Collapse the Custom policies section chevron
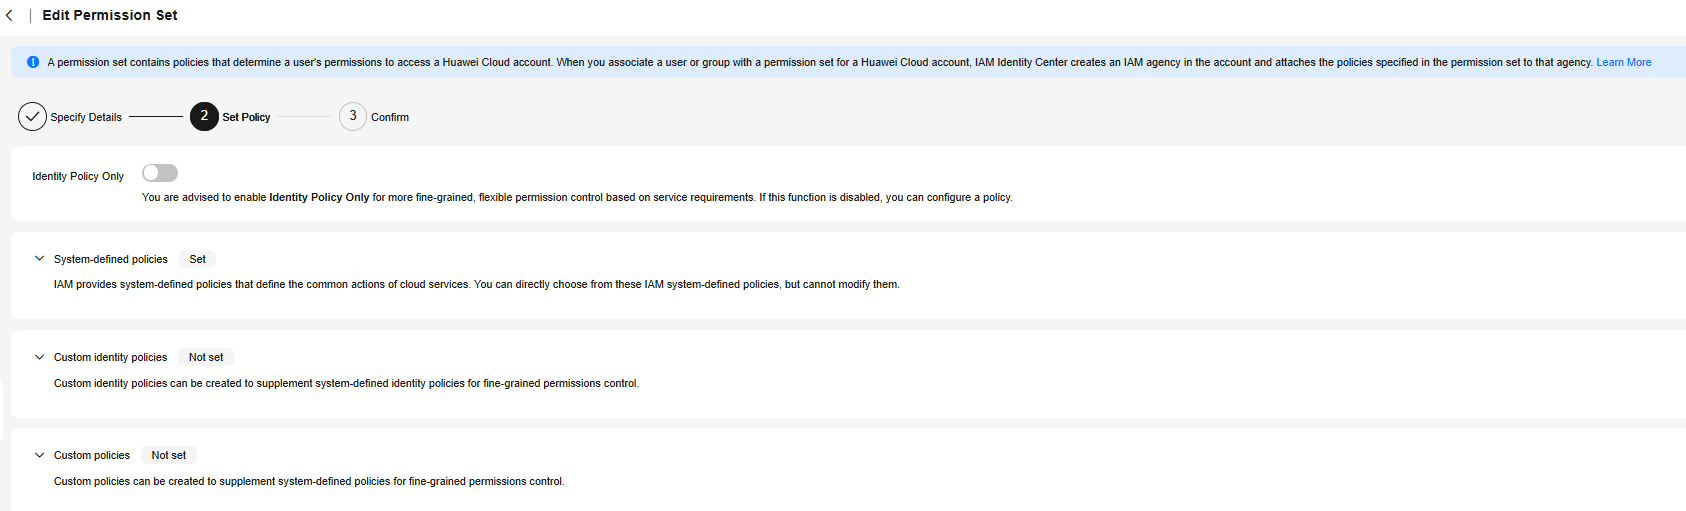This screenshot has width=1686, height=511. click(40, 455)
